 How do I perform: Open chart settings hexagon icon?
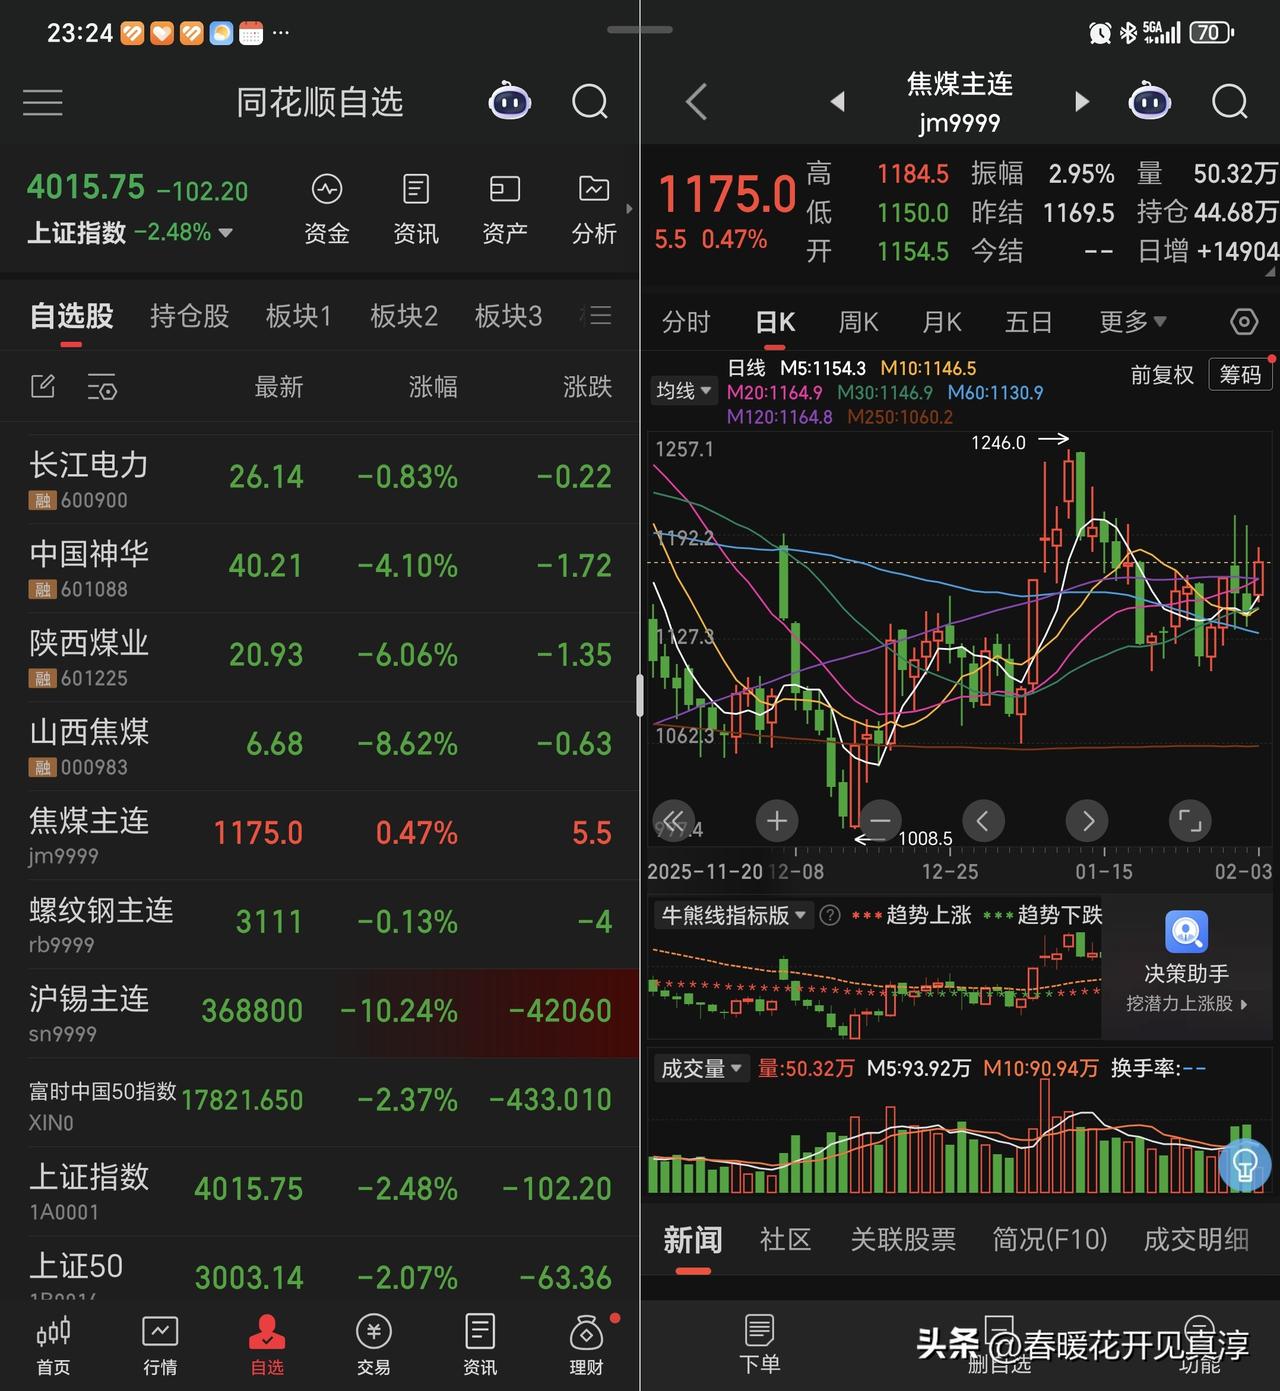click(x=1243, y=322)
